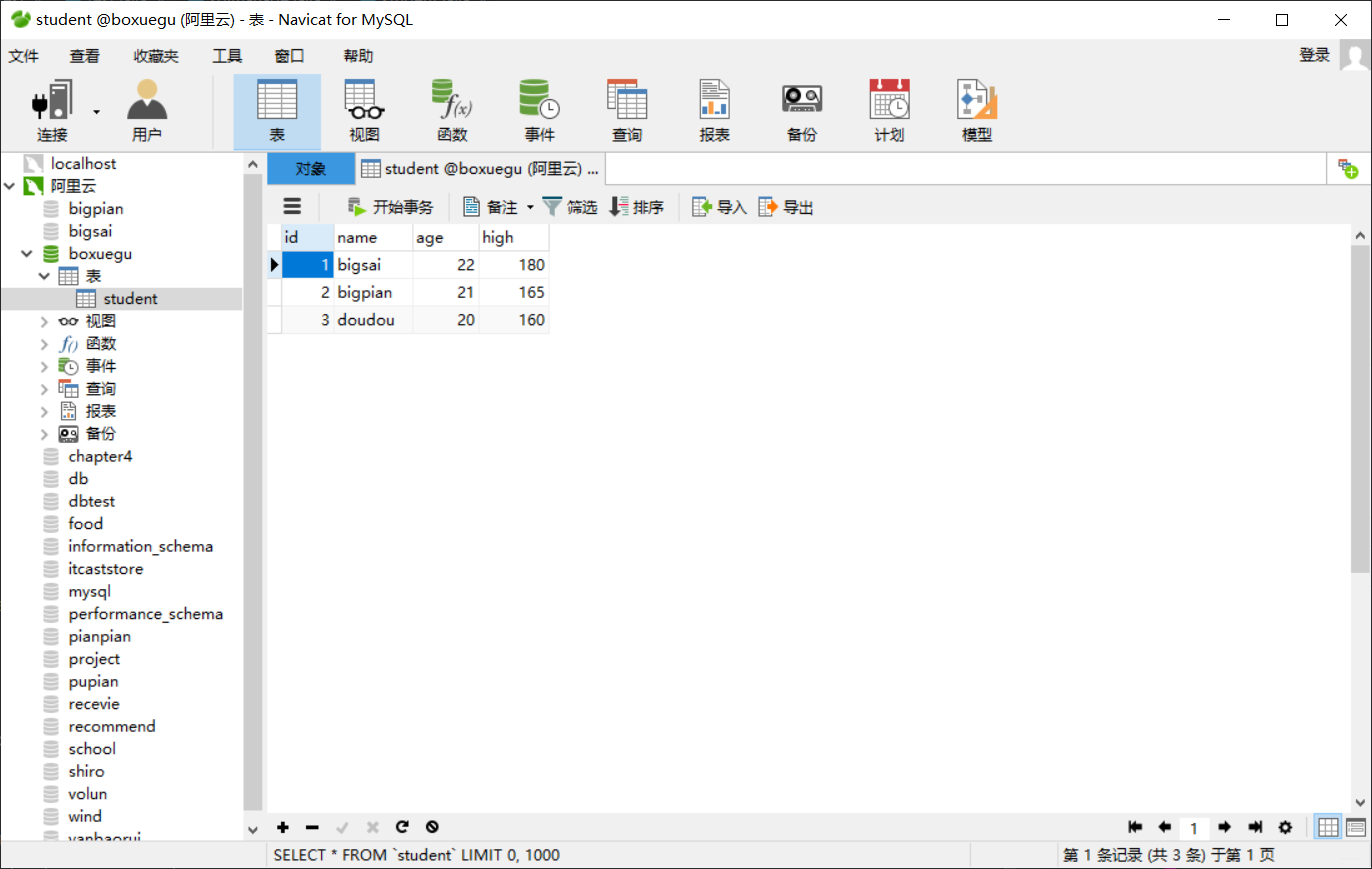The height and width of the screenshot is (869, 1372).
Task: Open the 函数 (Function) toolbar icon
Action: point(452,111)
